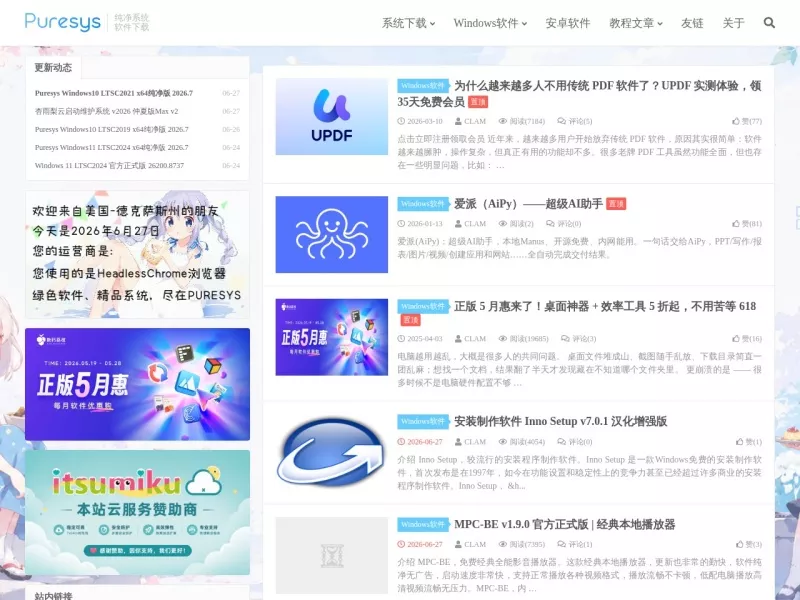The height and width of the screenshot is (600, 800).
Task: Click Windows软件 tag on 5月惠 article
Action: tap(423, 306)
